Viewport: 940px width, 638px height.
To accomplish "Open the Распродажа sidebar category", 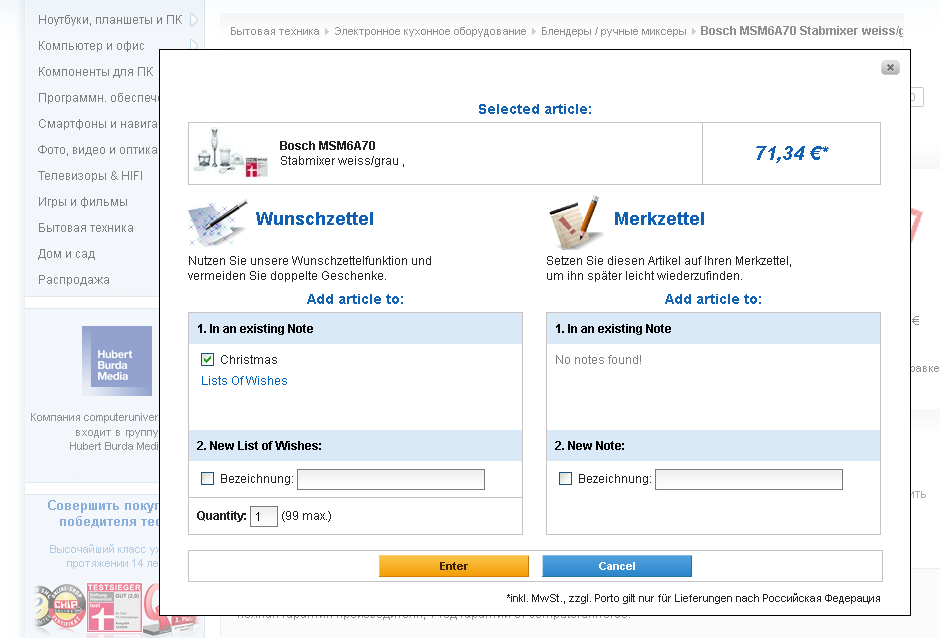I will click(x=74, y=280).
